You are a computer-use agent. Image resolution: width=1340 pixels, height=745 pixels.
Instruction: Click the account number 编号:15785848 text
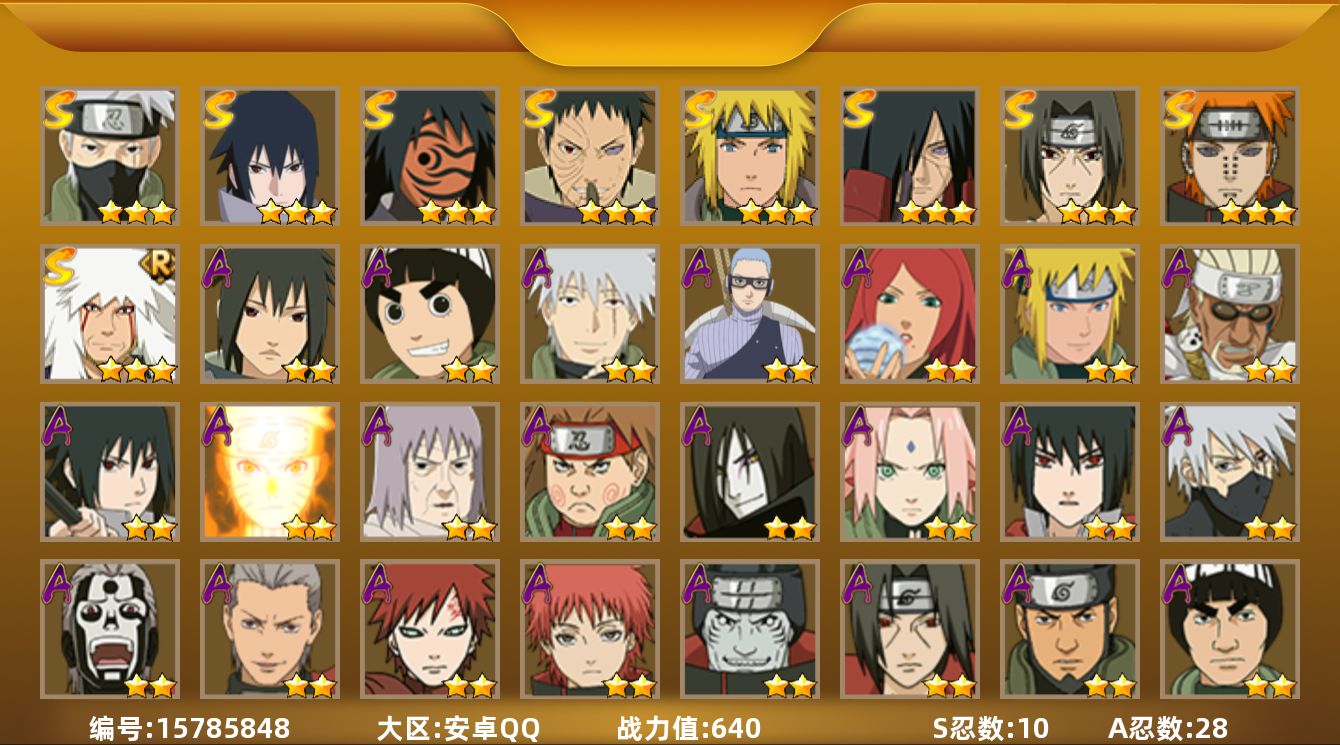190,728
